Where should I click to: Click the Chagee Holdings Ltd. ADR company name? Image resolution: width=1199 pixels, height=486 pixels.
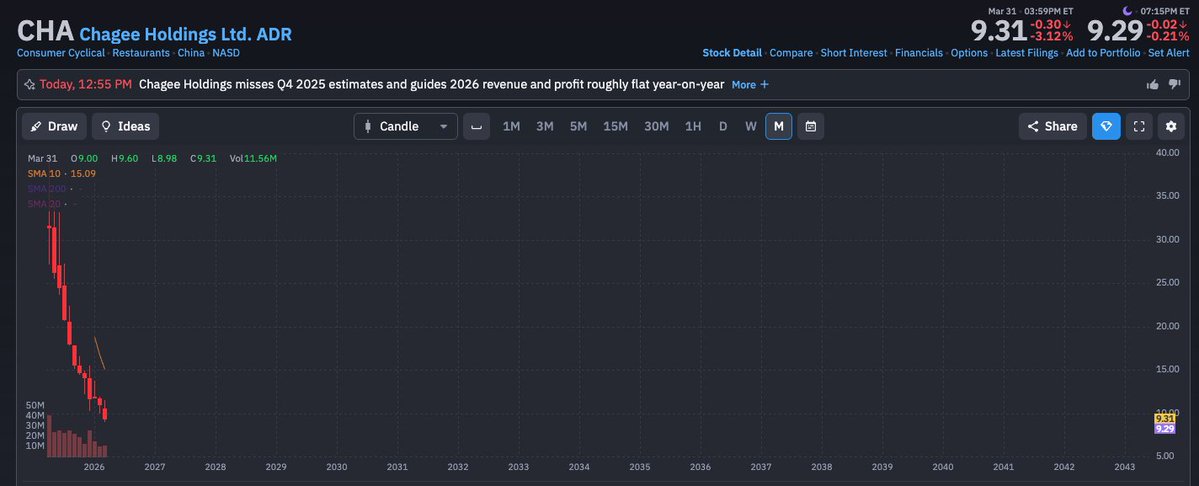186,34
